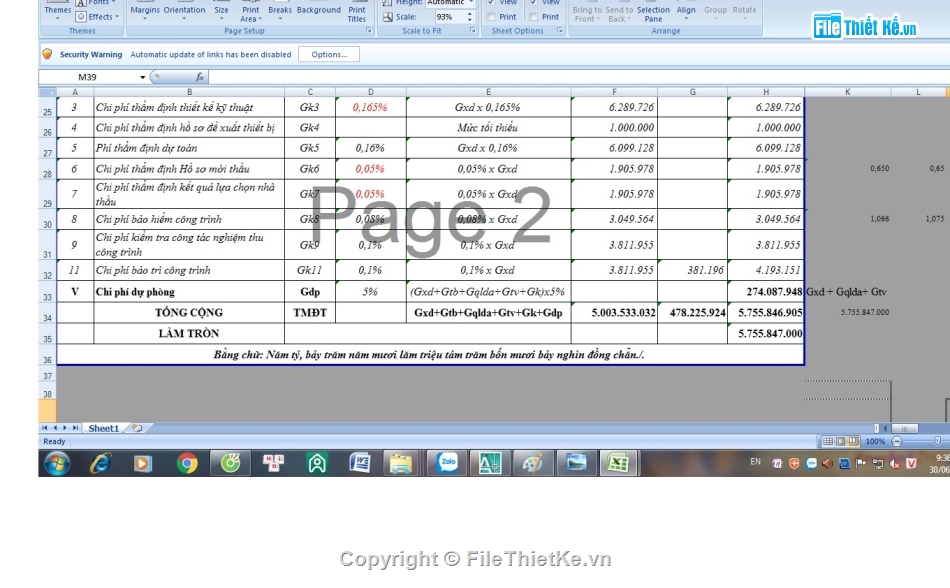Open the Paint app from the taskbar
Image resolution: width=950 pixels, height=588 pixels.
533,463
